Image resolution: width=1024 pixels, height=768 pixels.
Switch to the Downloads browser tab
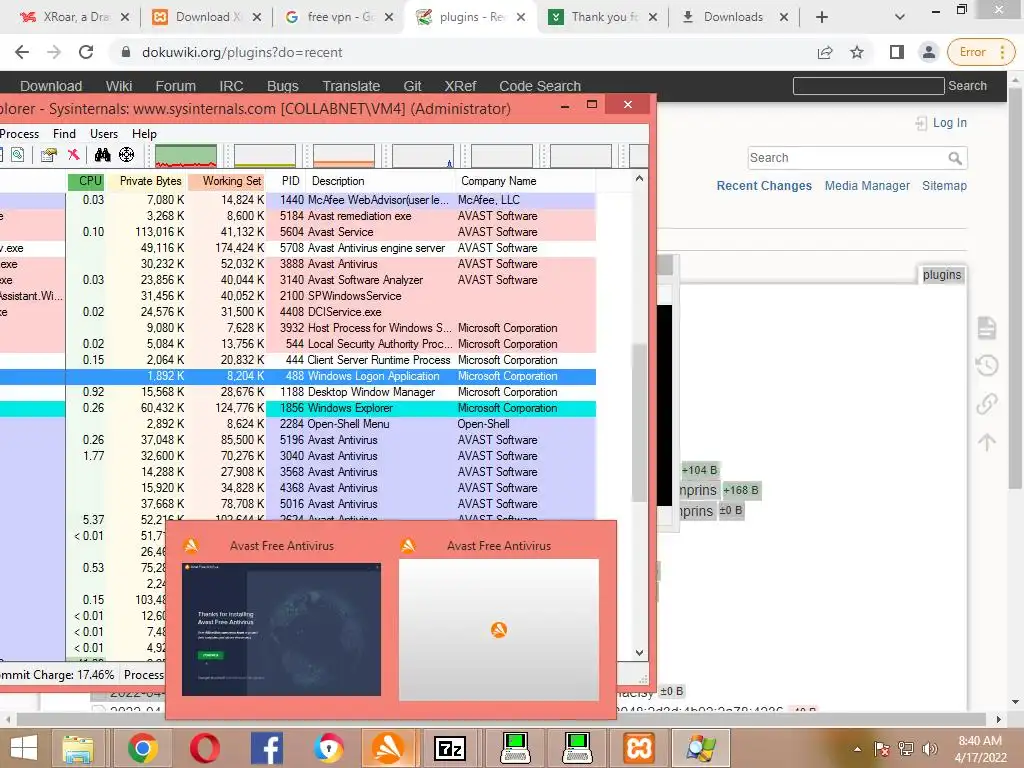point(733,17)
